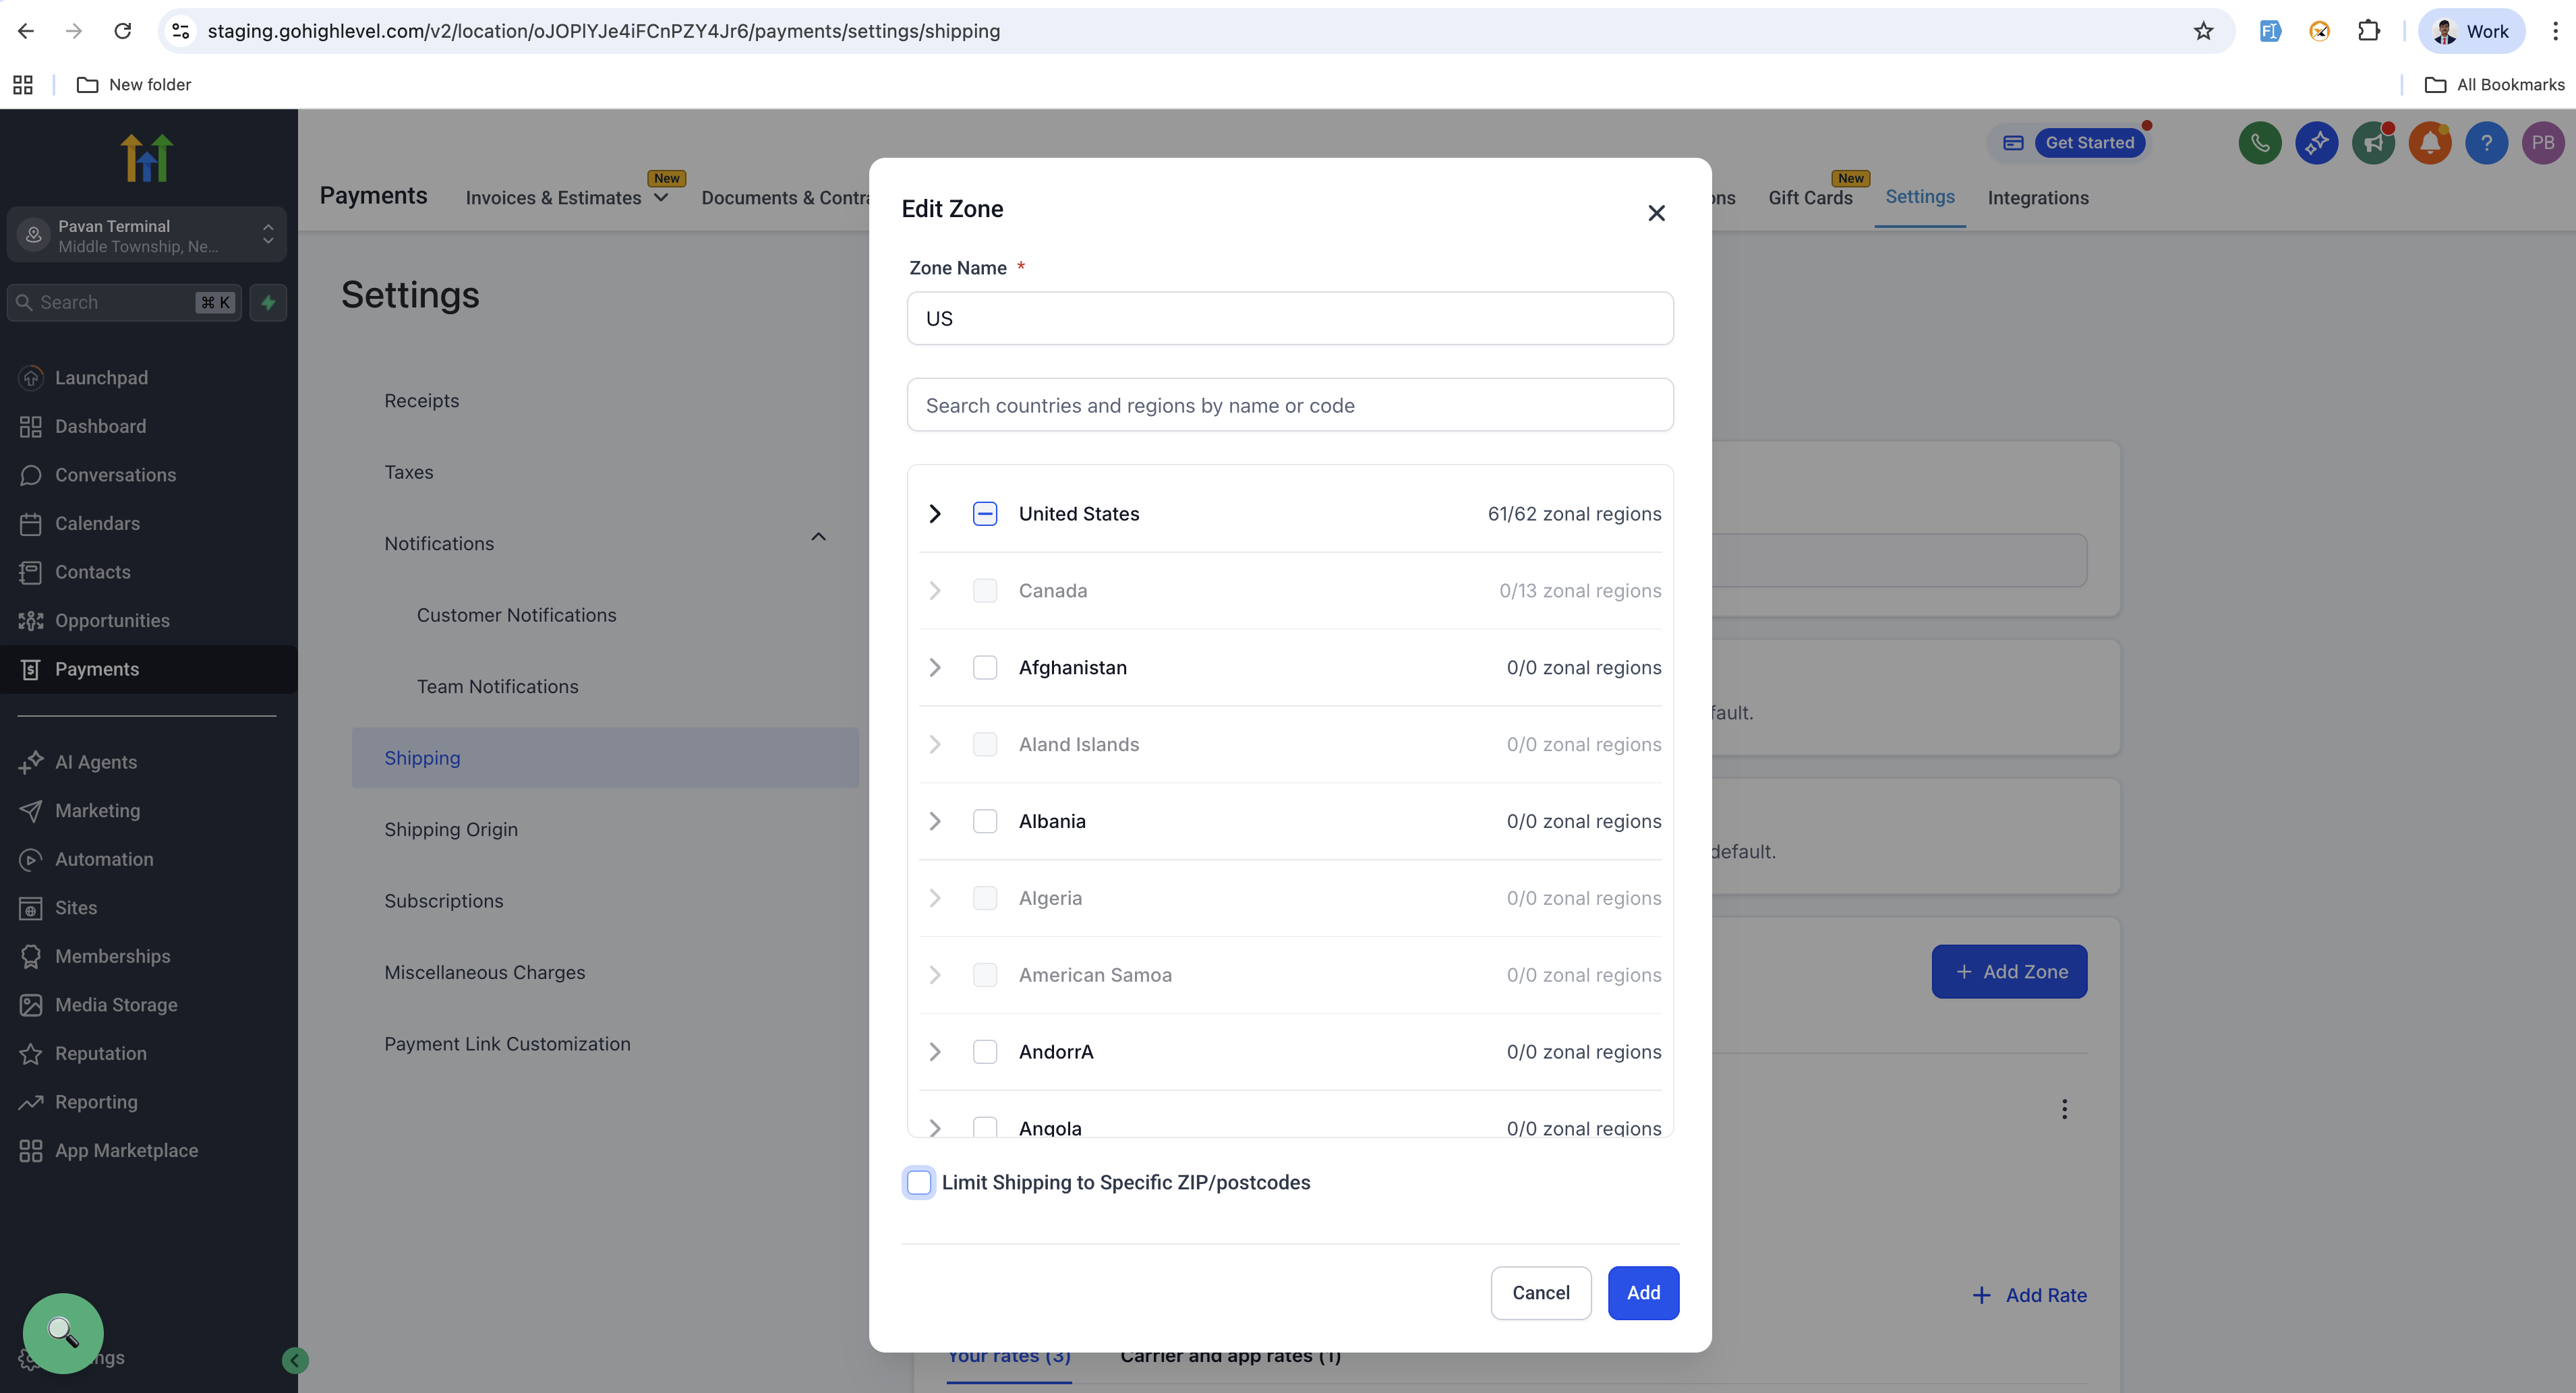Expand Albania zonal regions chevron
Image resolution: width=2576 pixels, height=1393 pixels.
click(x=934, y=821)
